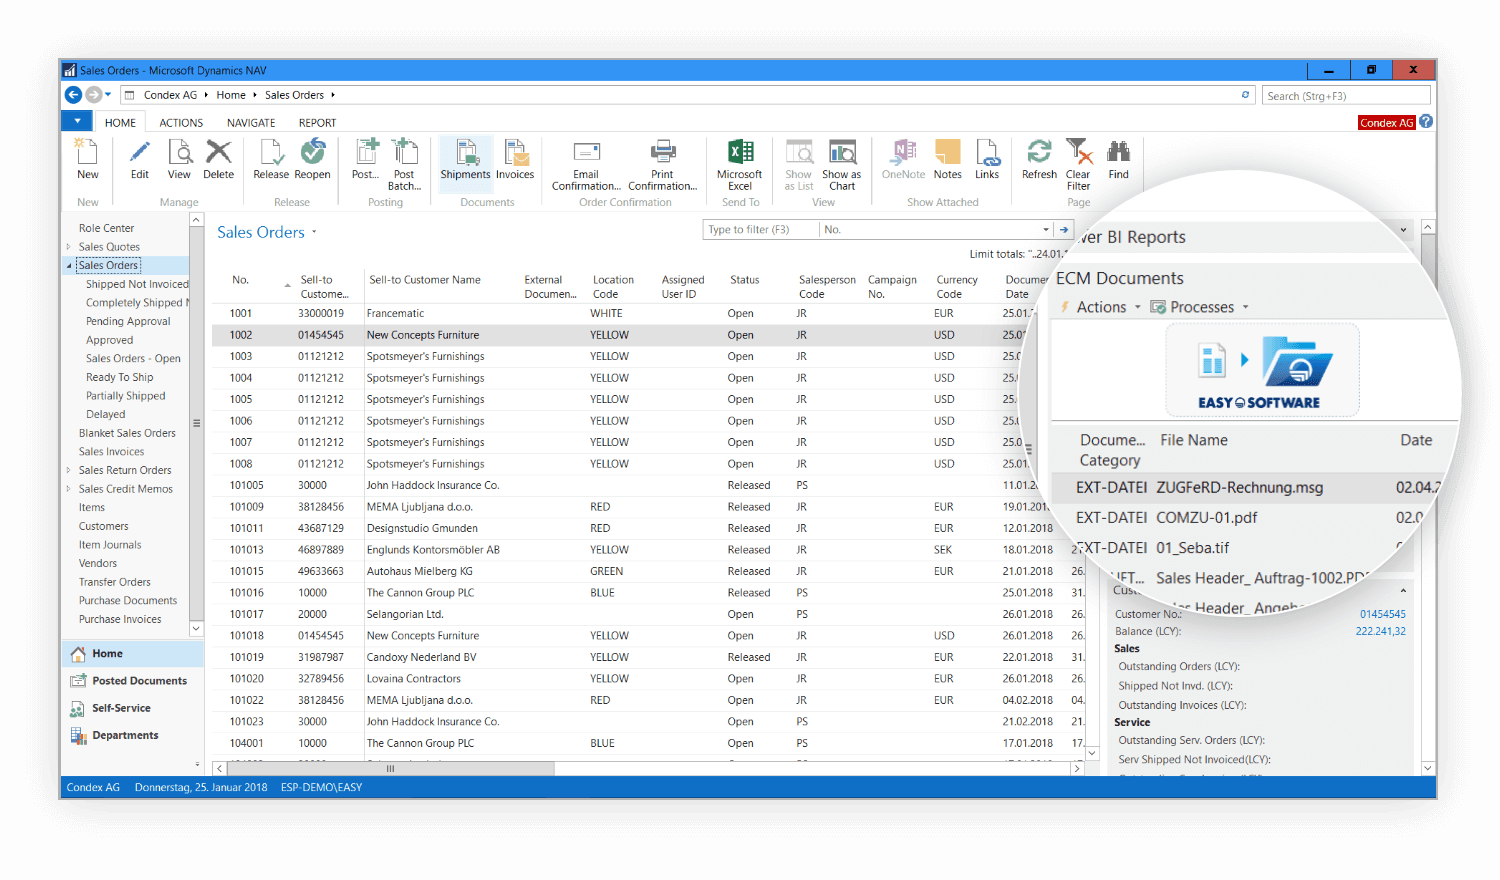This screenshot has width=1500, height=880.
Task: Click the Edit pencil icon
Action: click(140, 152)
